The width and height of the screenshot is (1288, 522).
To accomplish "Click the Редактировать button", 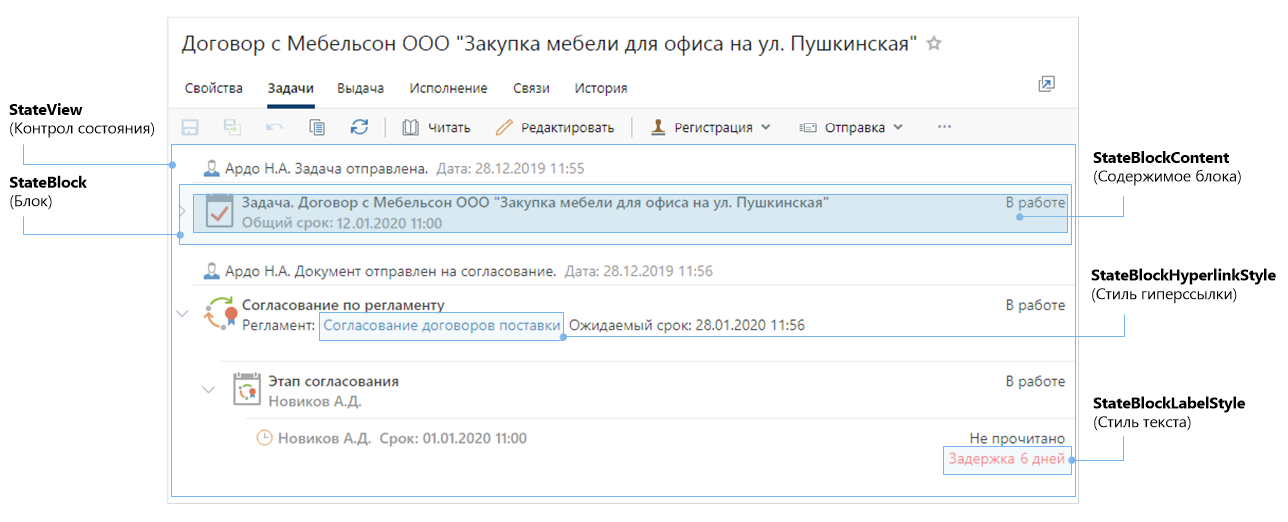I will [x=556, y=127].
